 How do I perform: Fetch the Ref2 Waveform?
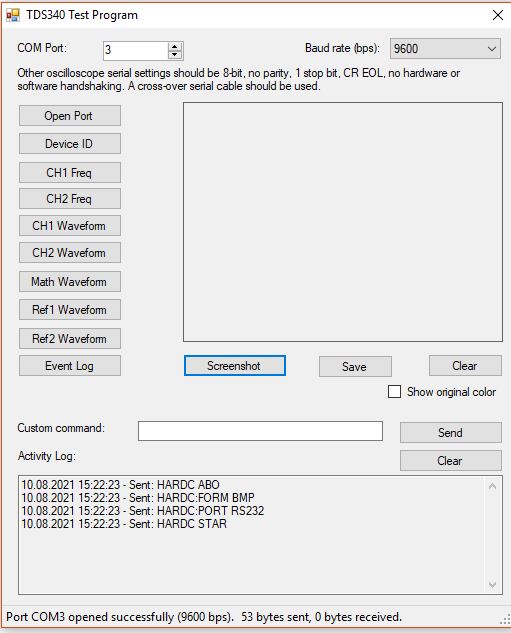point(69,339)
